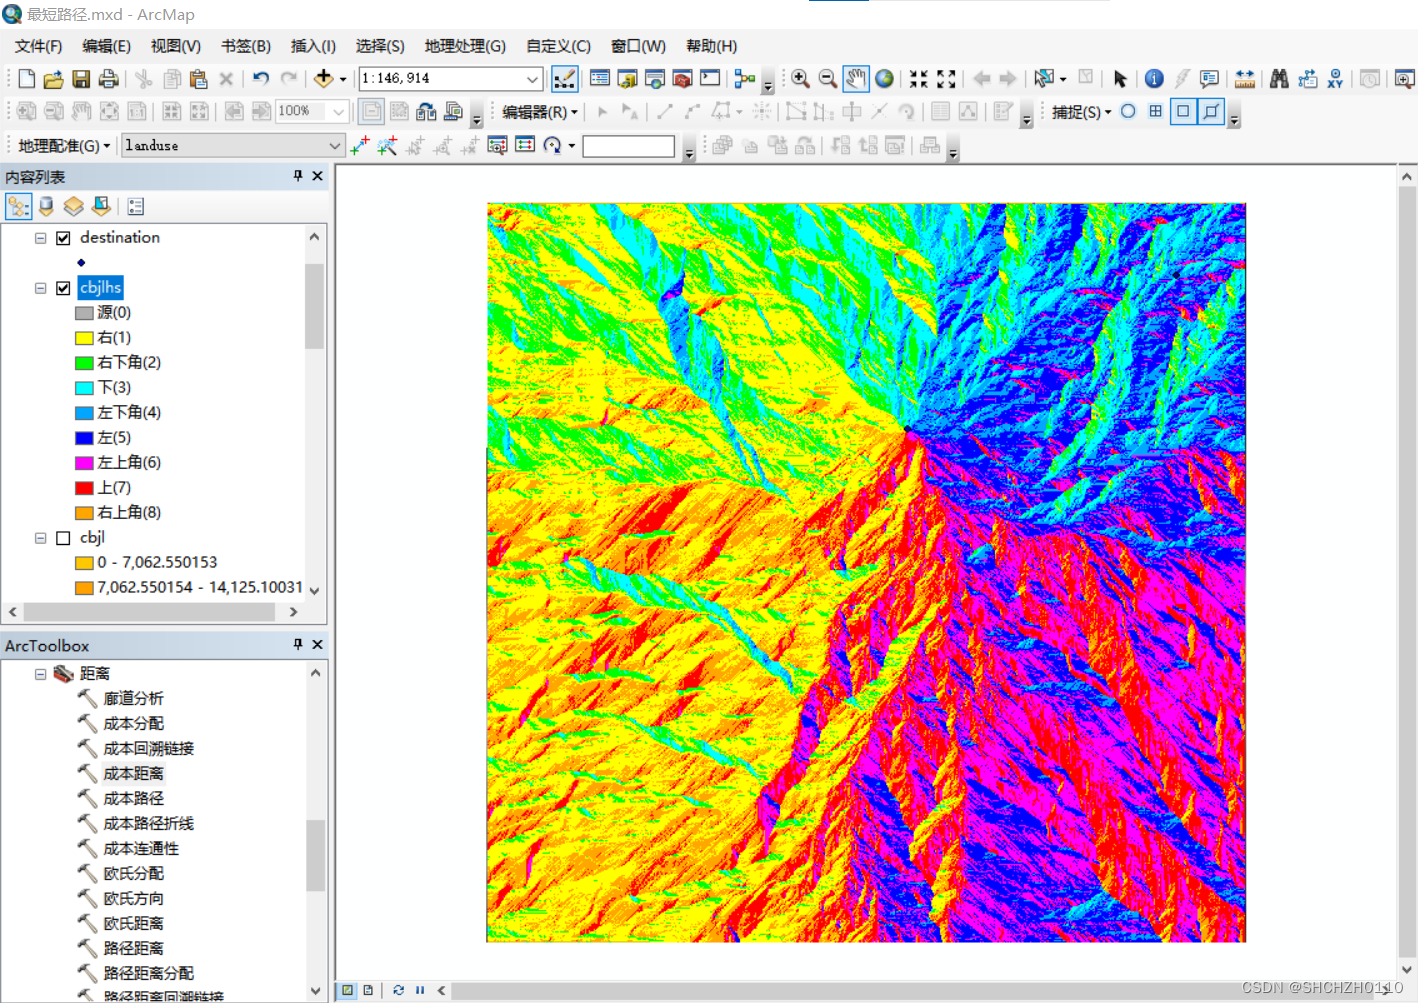Switch contents to List By Source
The image size is (1418, 1003).
click(46, 206)
